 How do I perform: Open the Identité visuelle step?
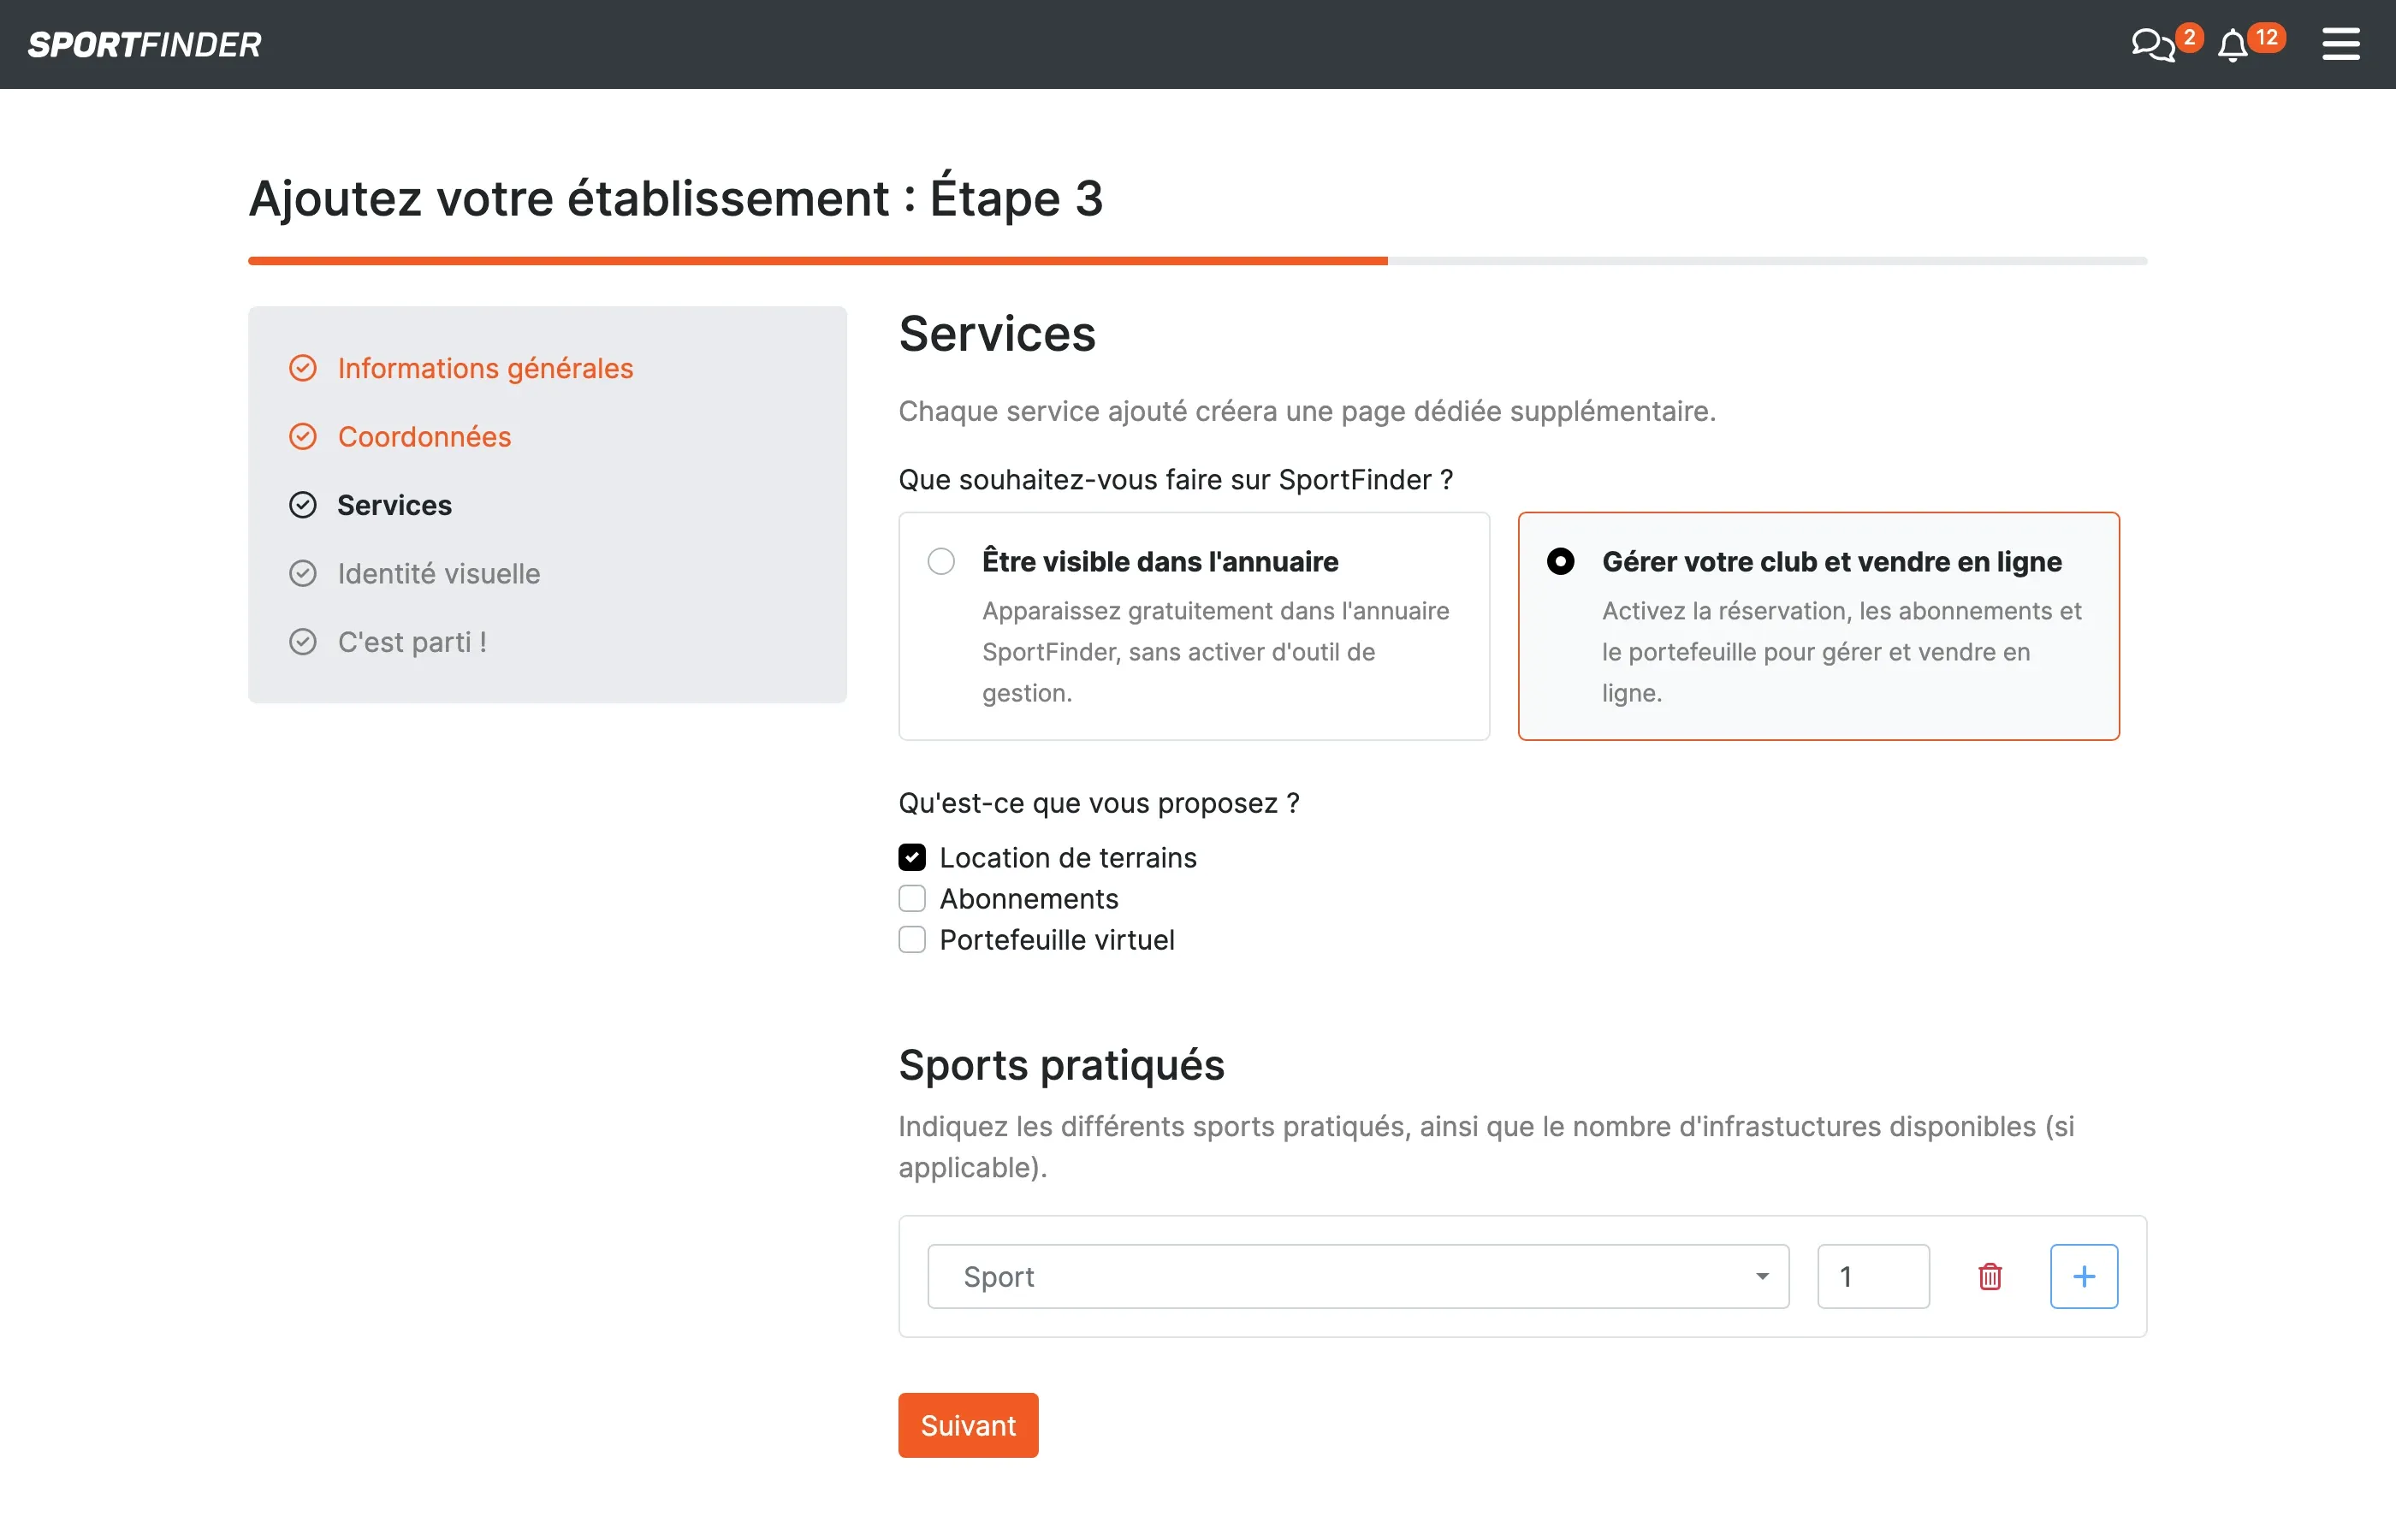pyautogui.click(x=439, y=573)
